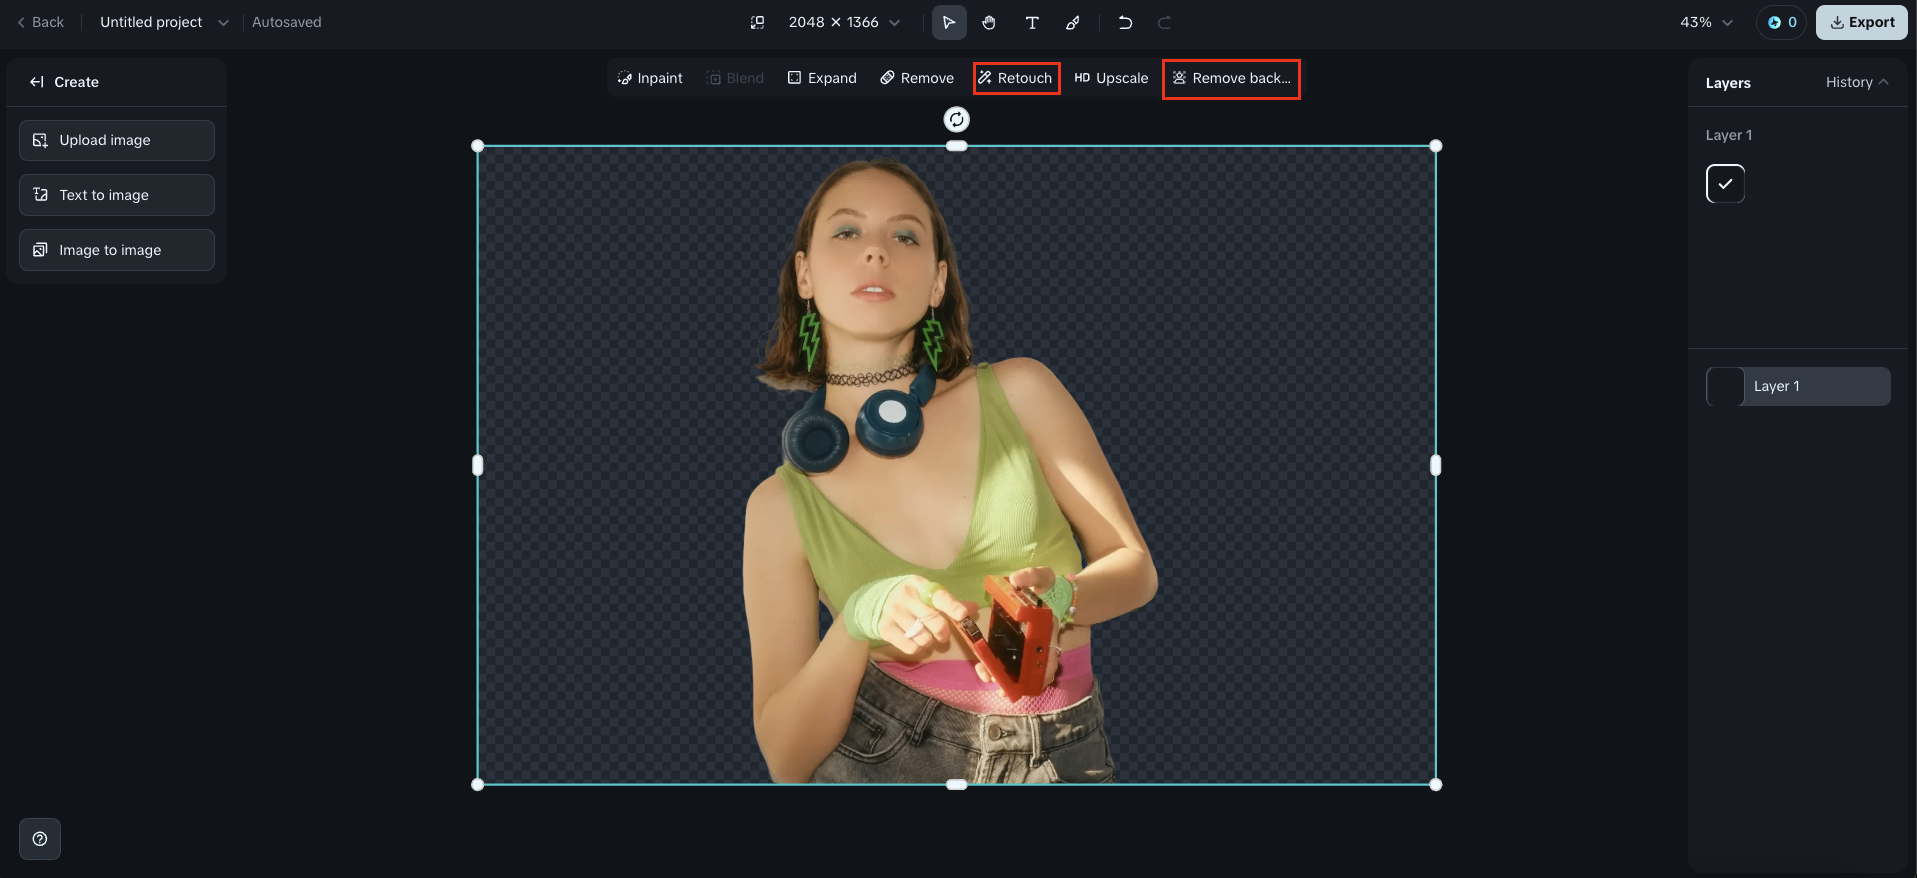1917x878 pixels.
Task: Select the Brush tool
Action: [x=1073, y=22]
